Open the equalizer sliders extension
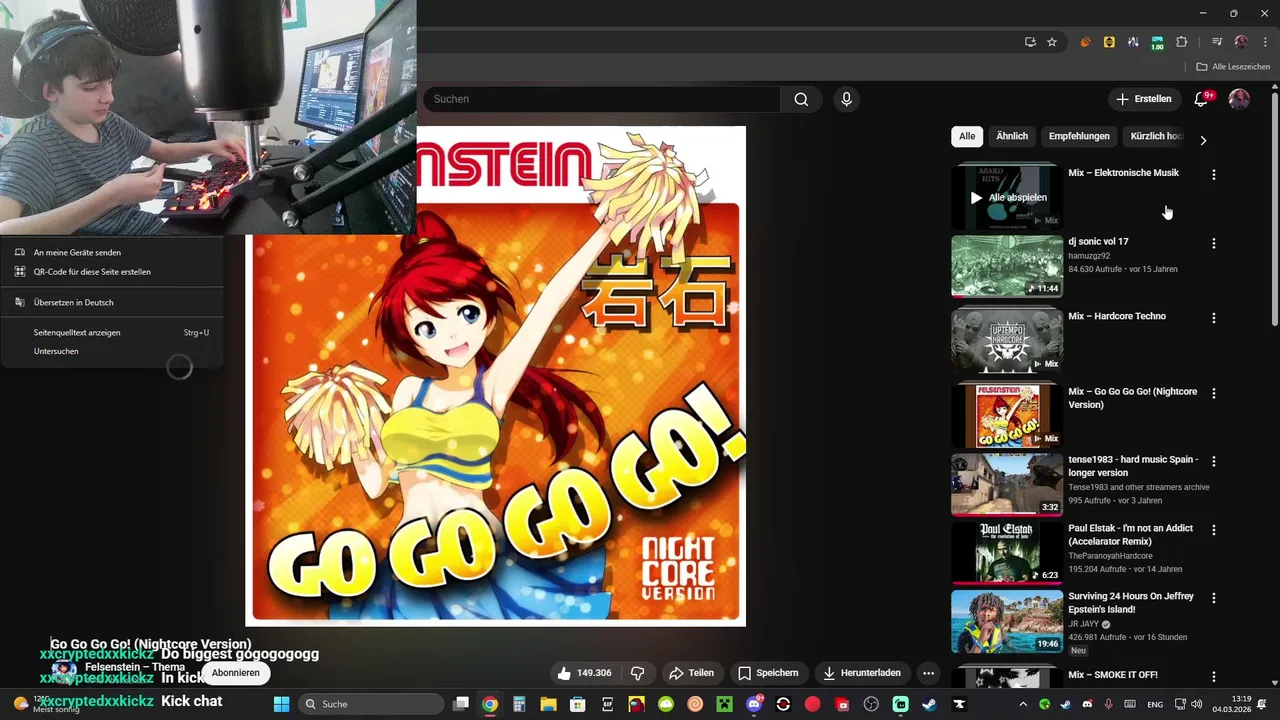 point(1133,42)
